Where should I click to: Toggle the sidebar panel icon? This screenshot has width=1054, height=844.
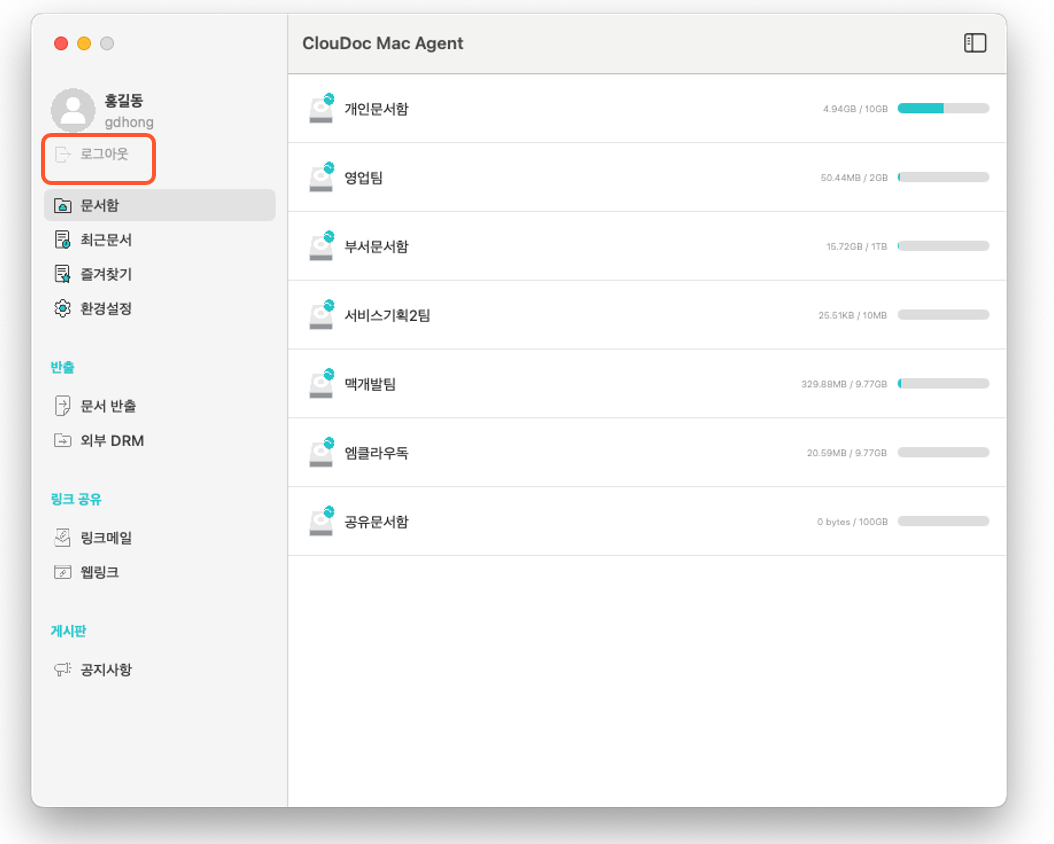click(x=975, y=43)
